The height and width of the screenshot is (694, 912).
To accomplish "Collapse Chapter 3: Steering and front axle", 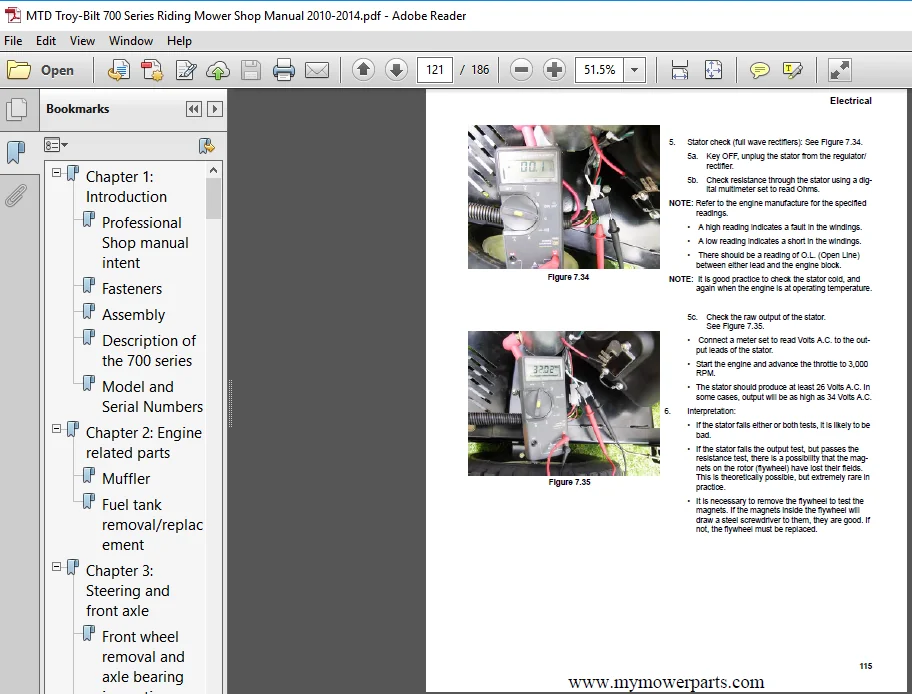I will (56, 567).
